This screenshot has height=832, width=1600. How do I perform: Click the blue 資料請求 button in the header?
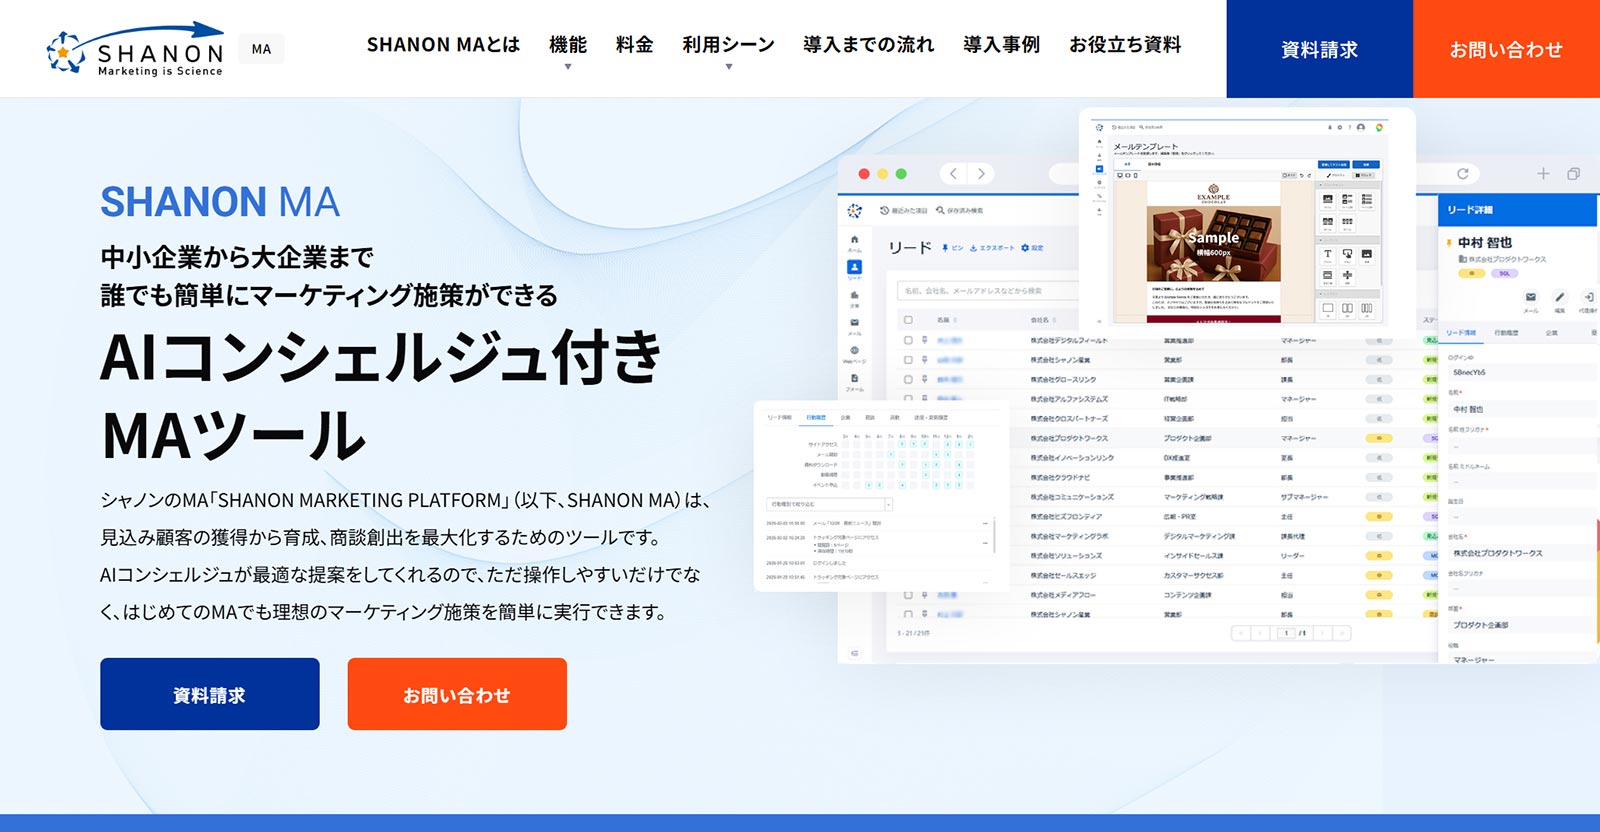tap(1320, 49)
